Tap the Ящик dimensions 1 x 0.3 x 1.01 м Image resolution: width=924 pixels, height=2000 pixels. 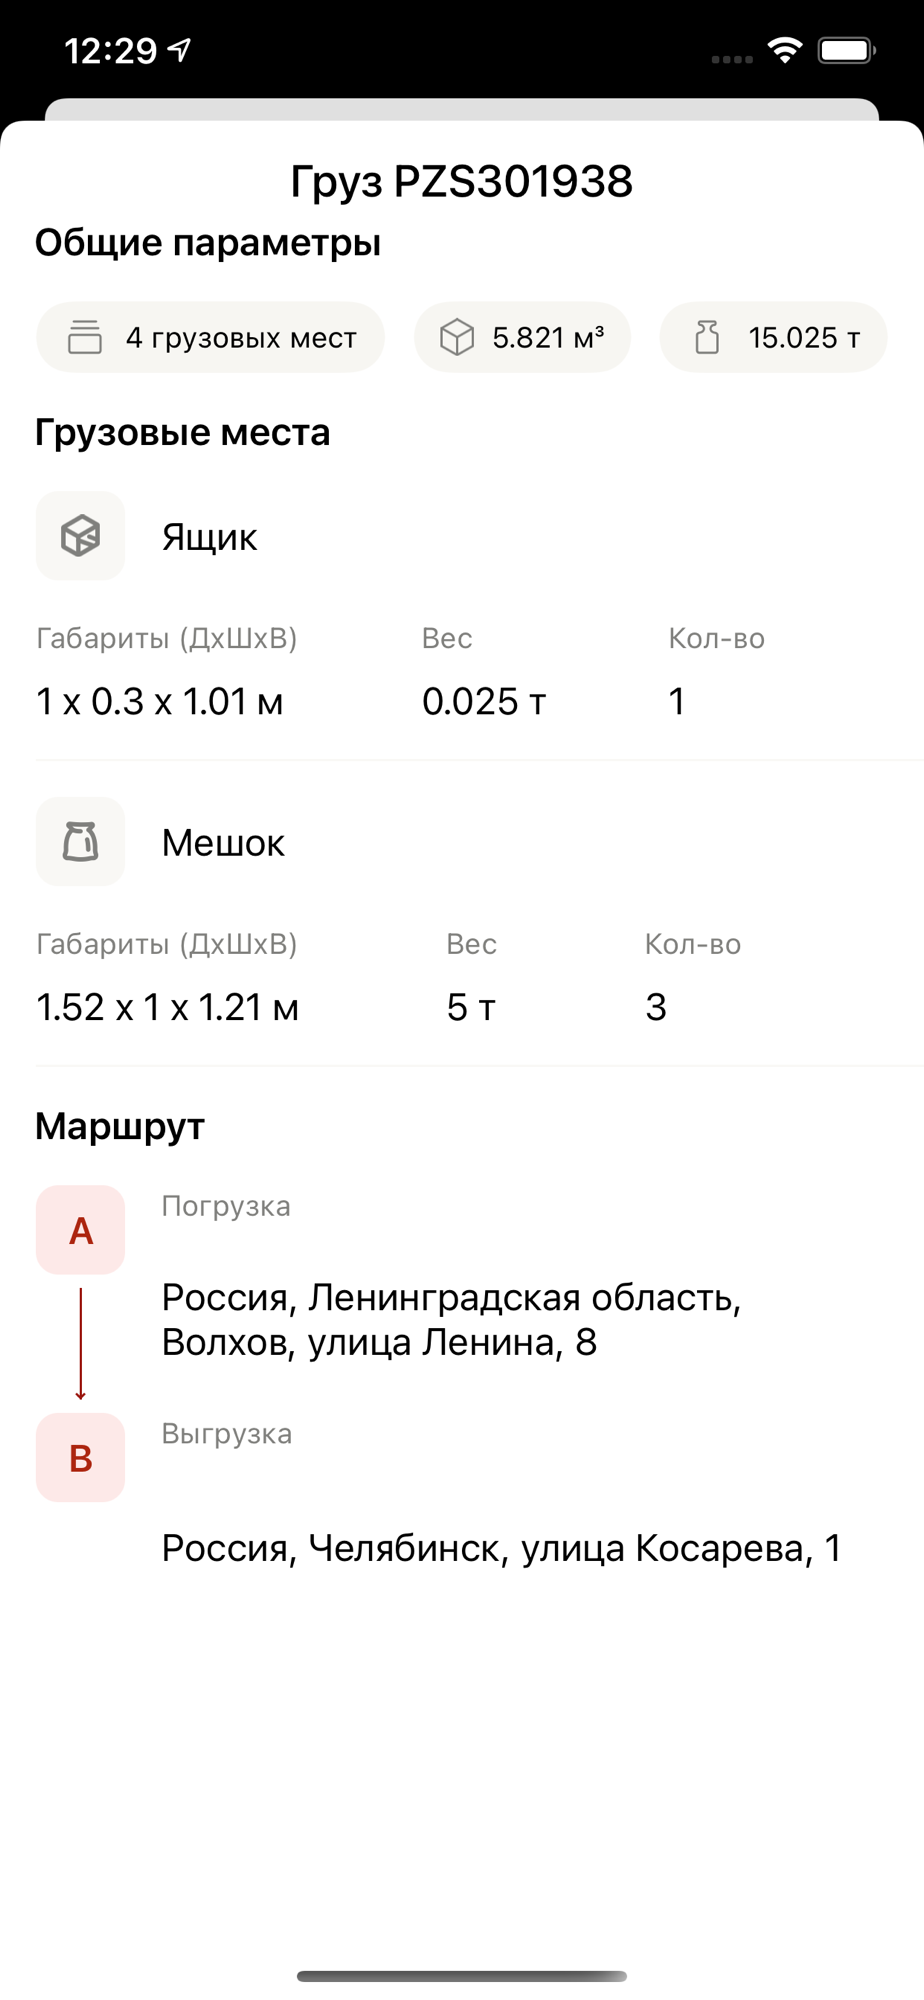160,701
